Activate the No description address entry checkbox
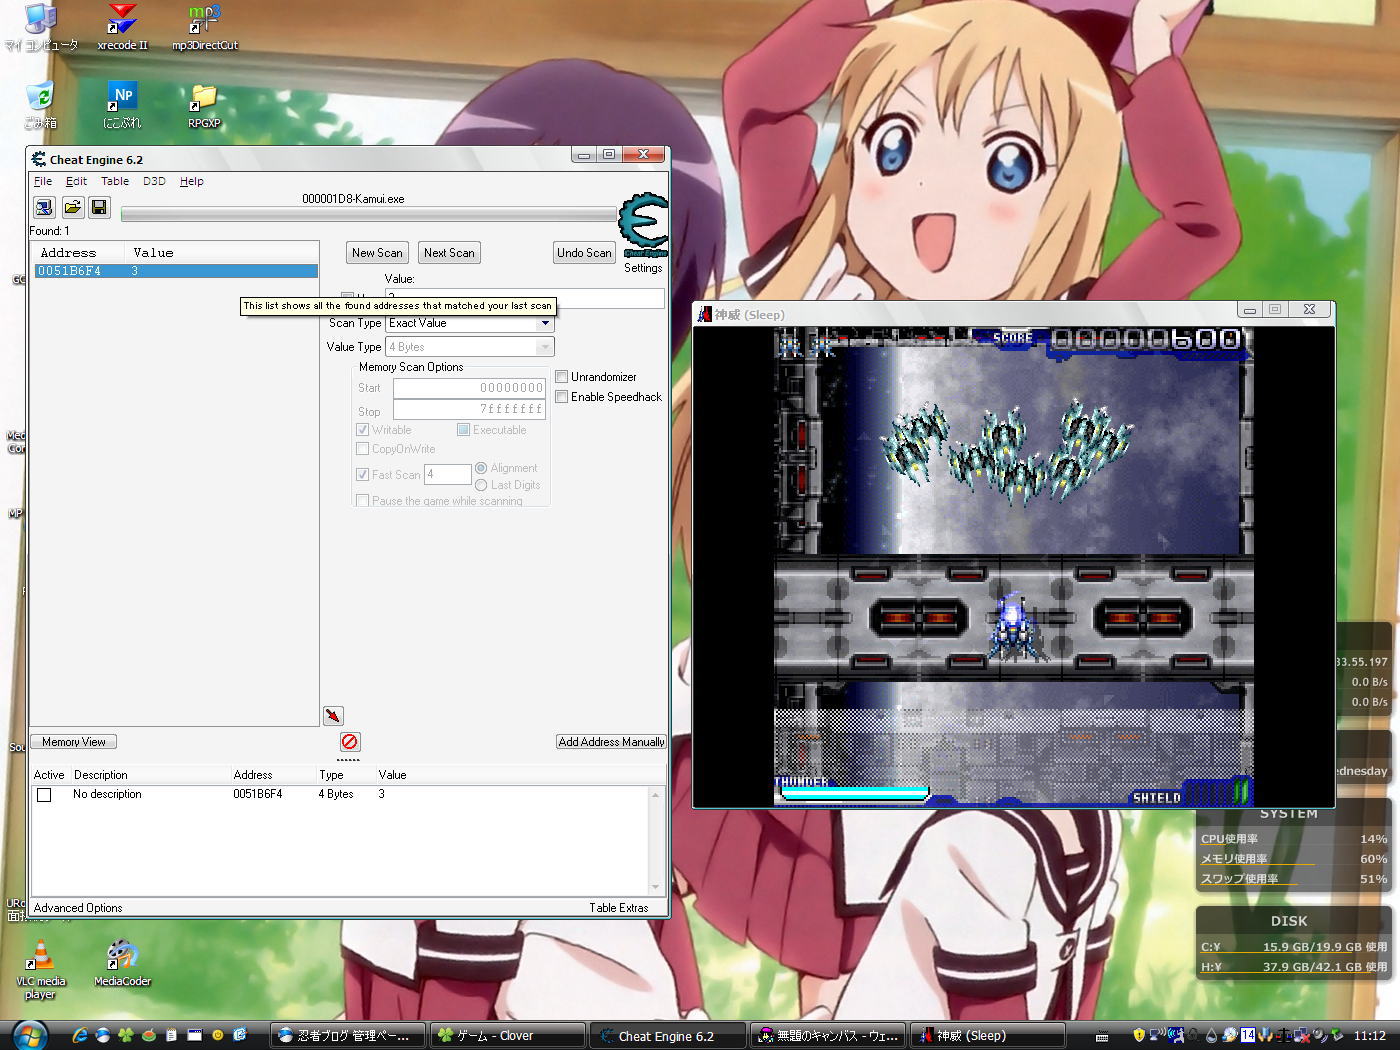The width and height of the screenshot is (1400, 1050). pos(44,795)
